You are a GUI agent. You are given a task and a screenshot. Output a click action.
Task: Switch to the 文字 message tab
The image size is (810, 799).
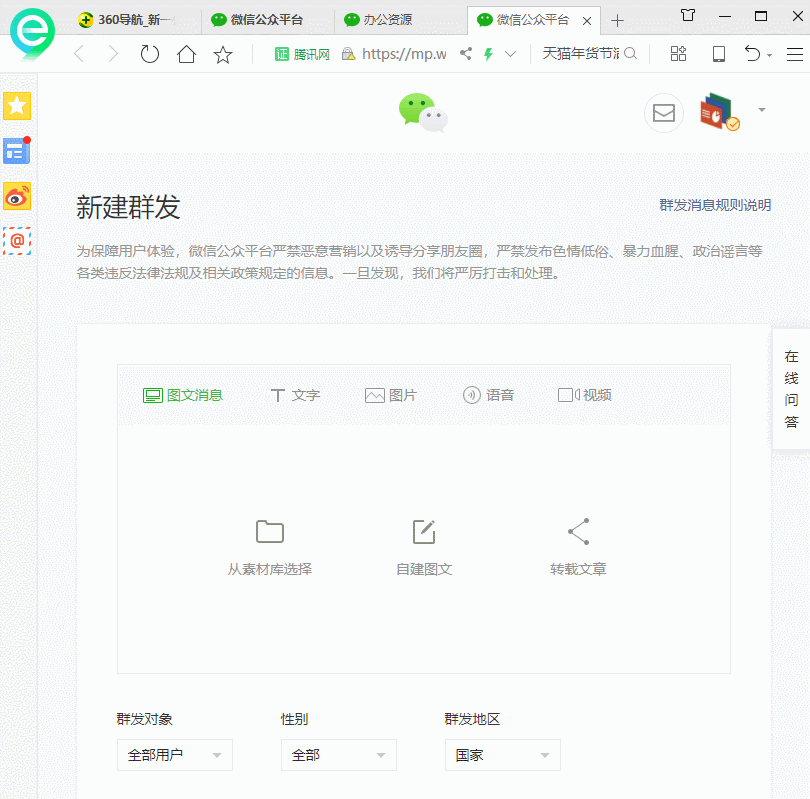coord(295,395)
